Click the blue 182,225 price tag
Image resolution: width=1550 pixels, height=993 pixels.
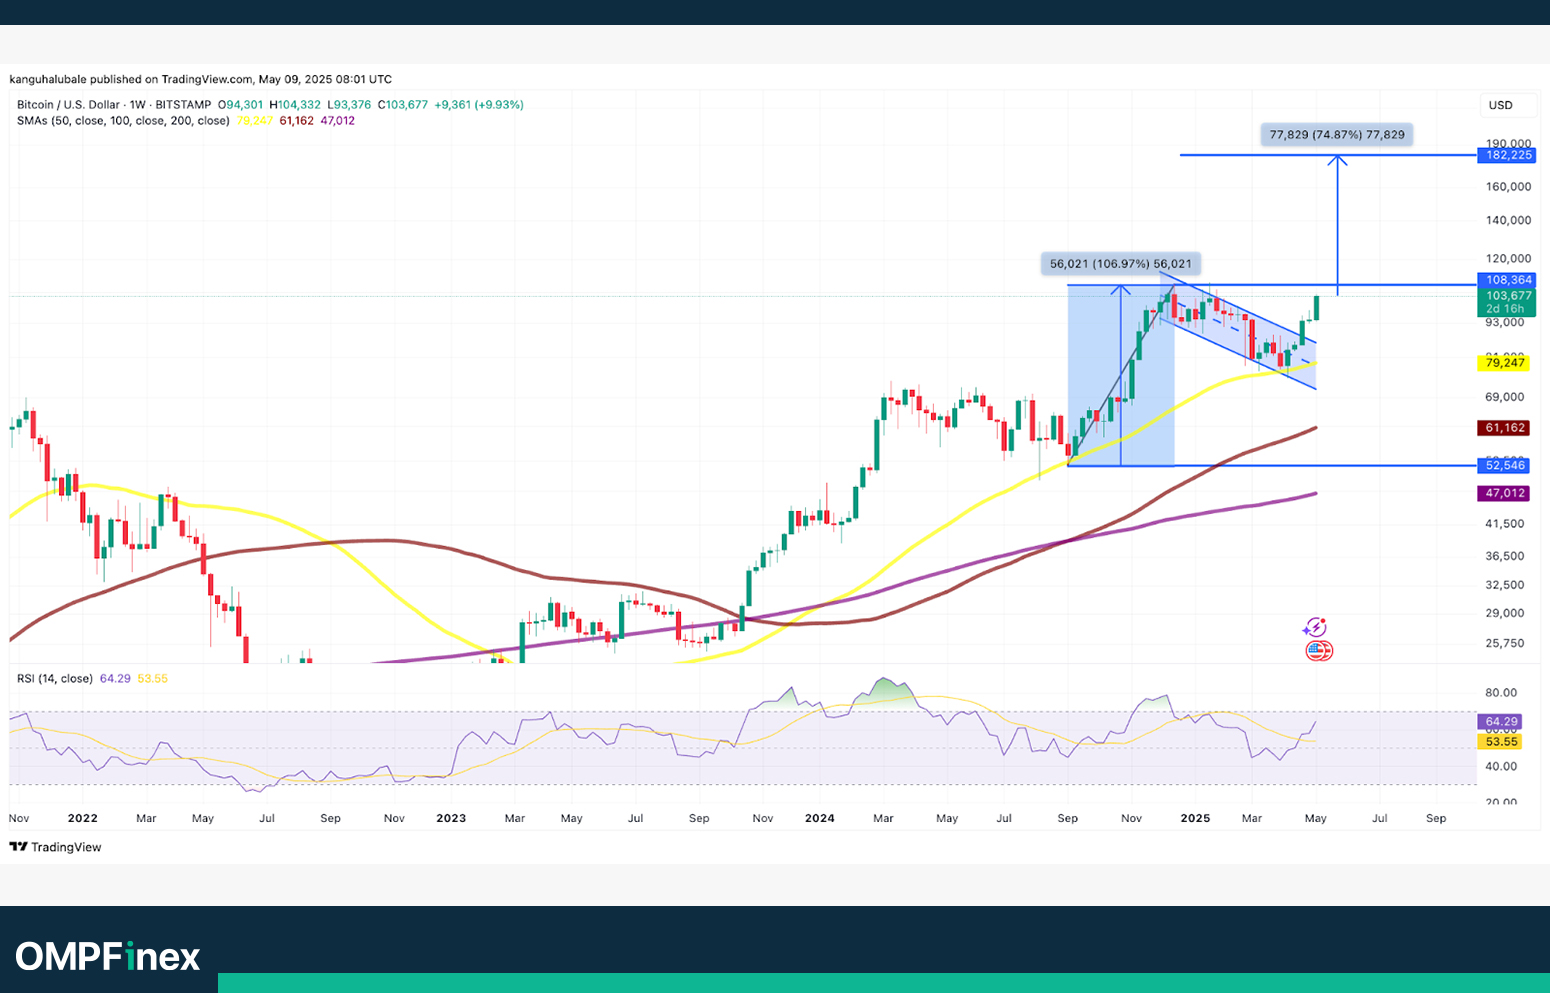point(1506,155)
